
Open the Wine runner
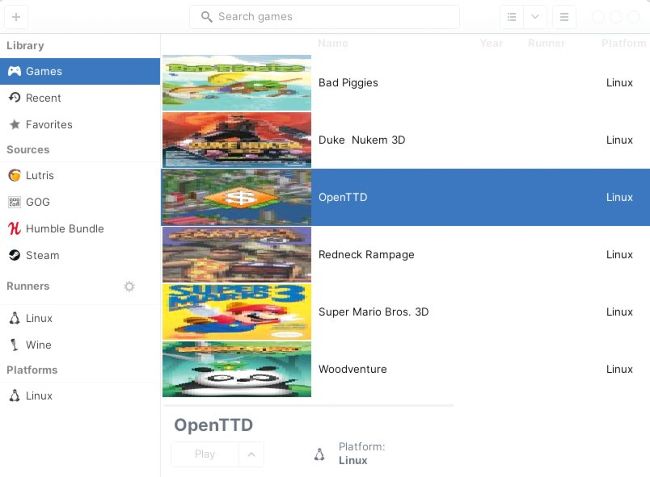pyautogui.click(x=38, y=345)
